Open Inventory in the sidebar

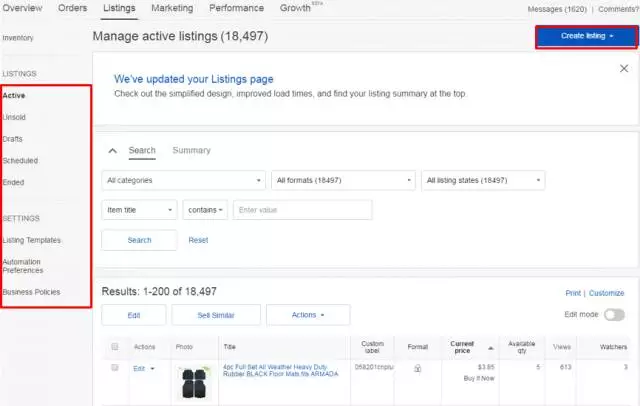point(18,38)
